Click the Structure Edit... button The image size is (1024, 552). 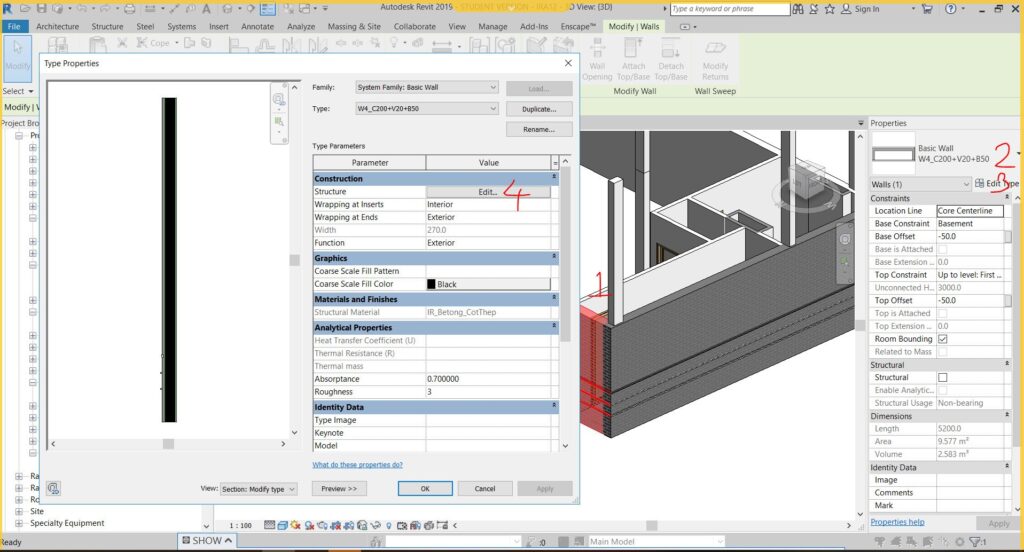coord(488,192)
